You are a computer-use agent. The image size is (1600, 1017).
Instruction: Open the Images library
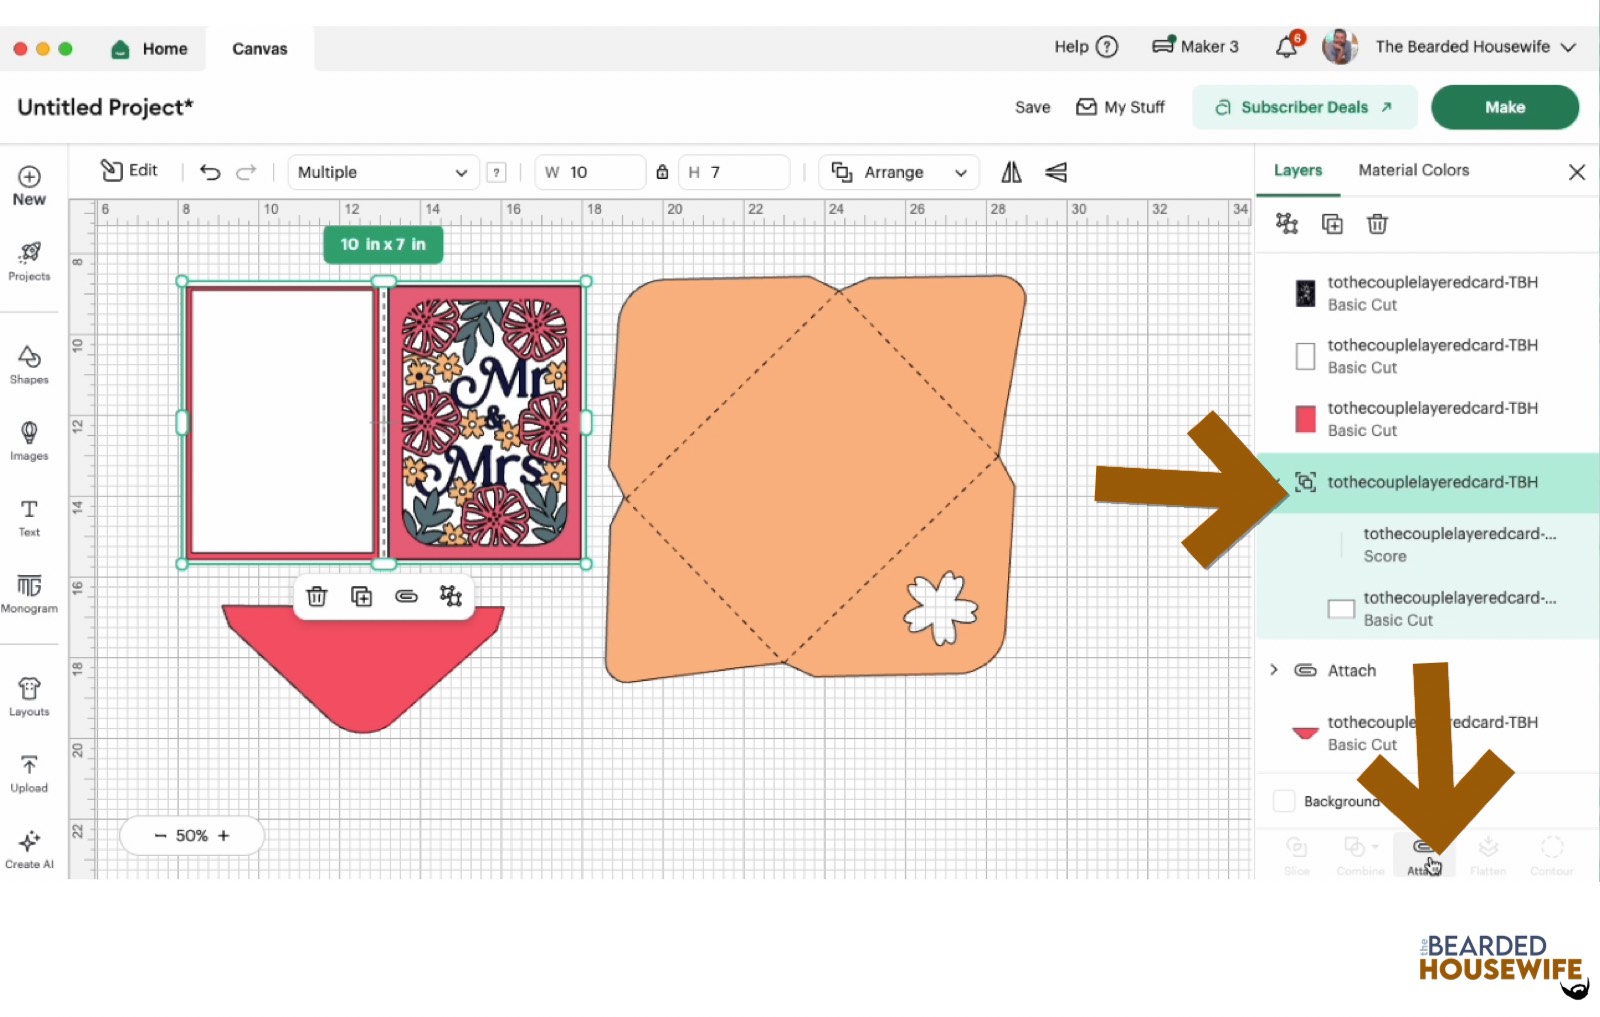[29, 440]
